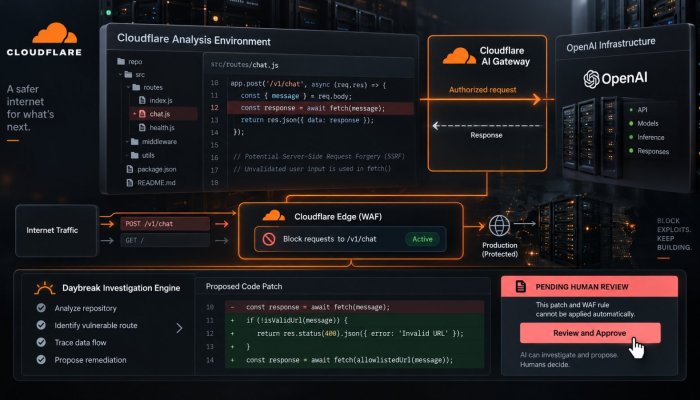Viewport: 700px width, 400px height.
Task: Click the middleware folder icon
Action: coord(135,142)
